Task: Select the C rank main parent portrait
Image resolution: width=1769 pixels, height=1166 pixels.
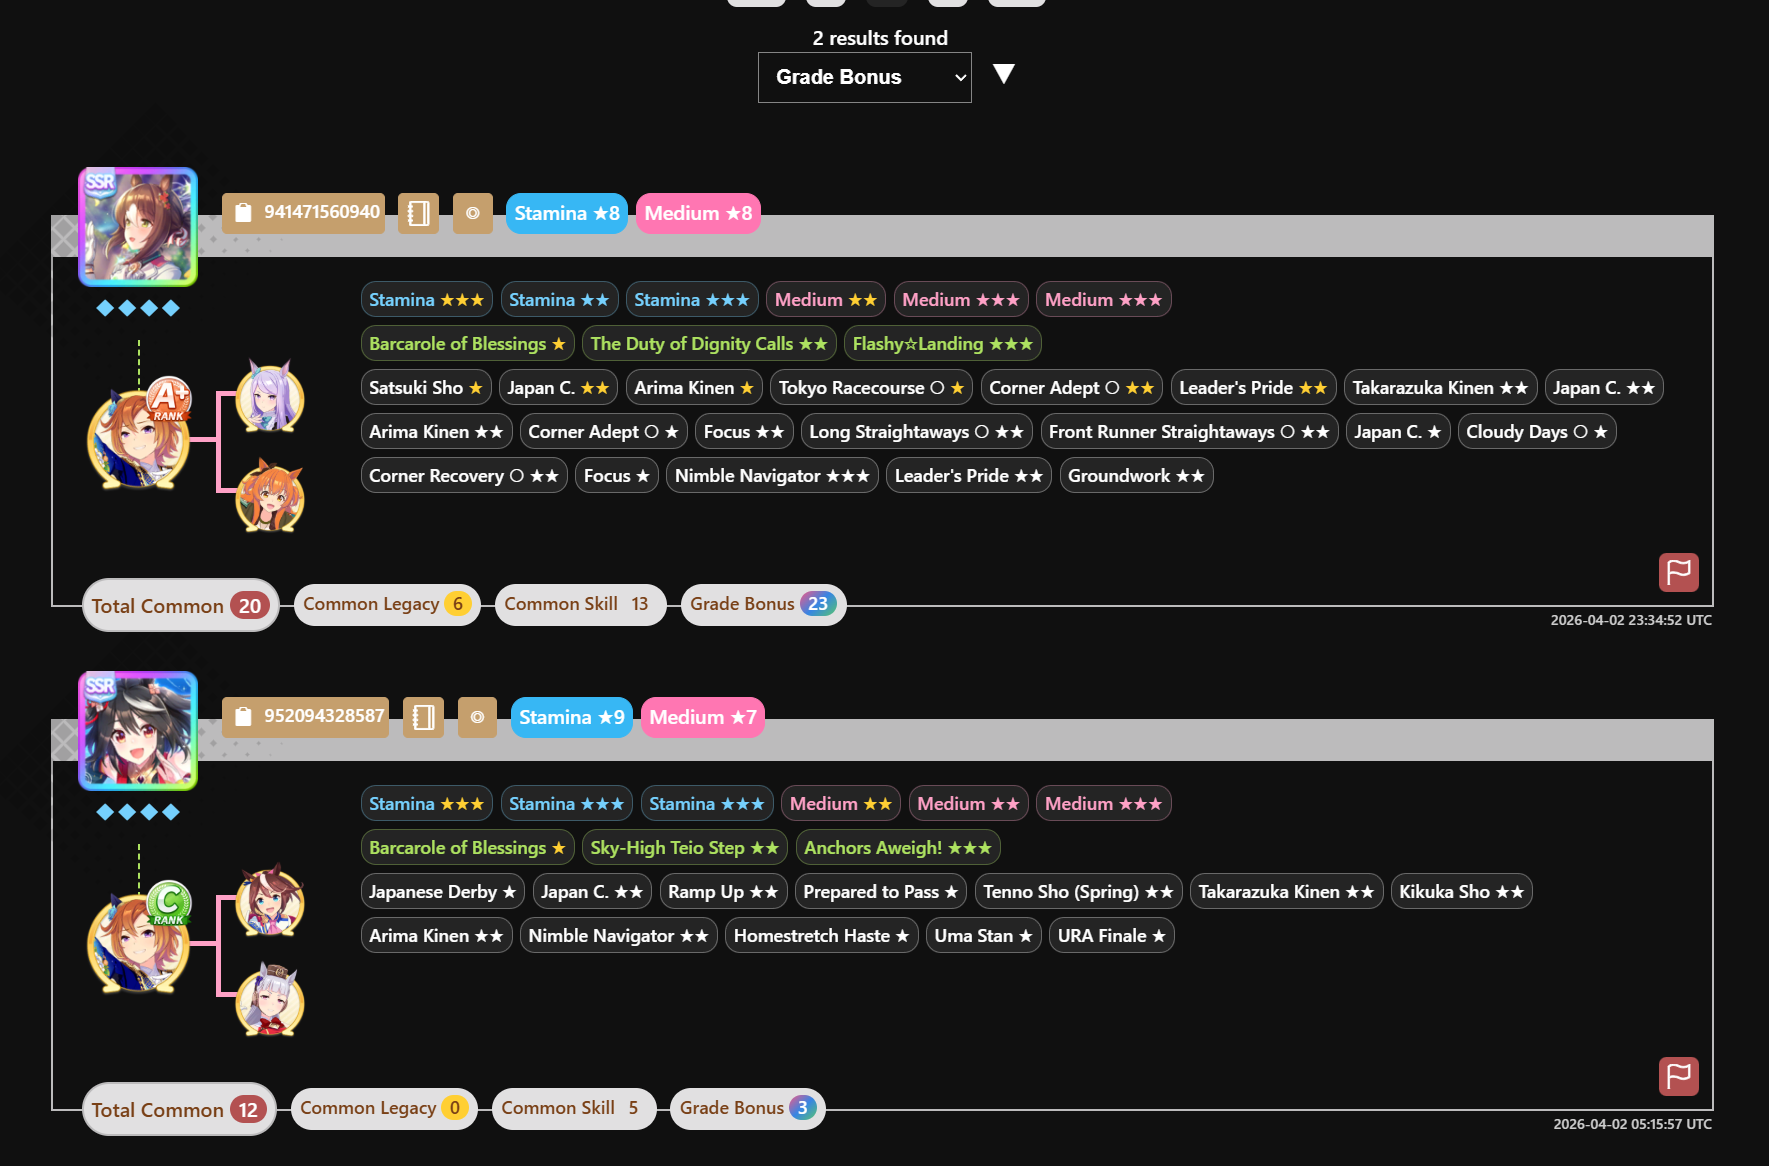Action: click(x=139, y=941)
